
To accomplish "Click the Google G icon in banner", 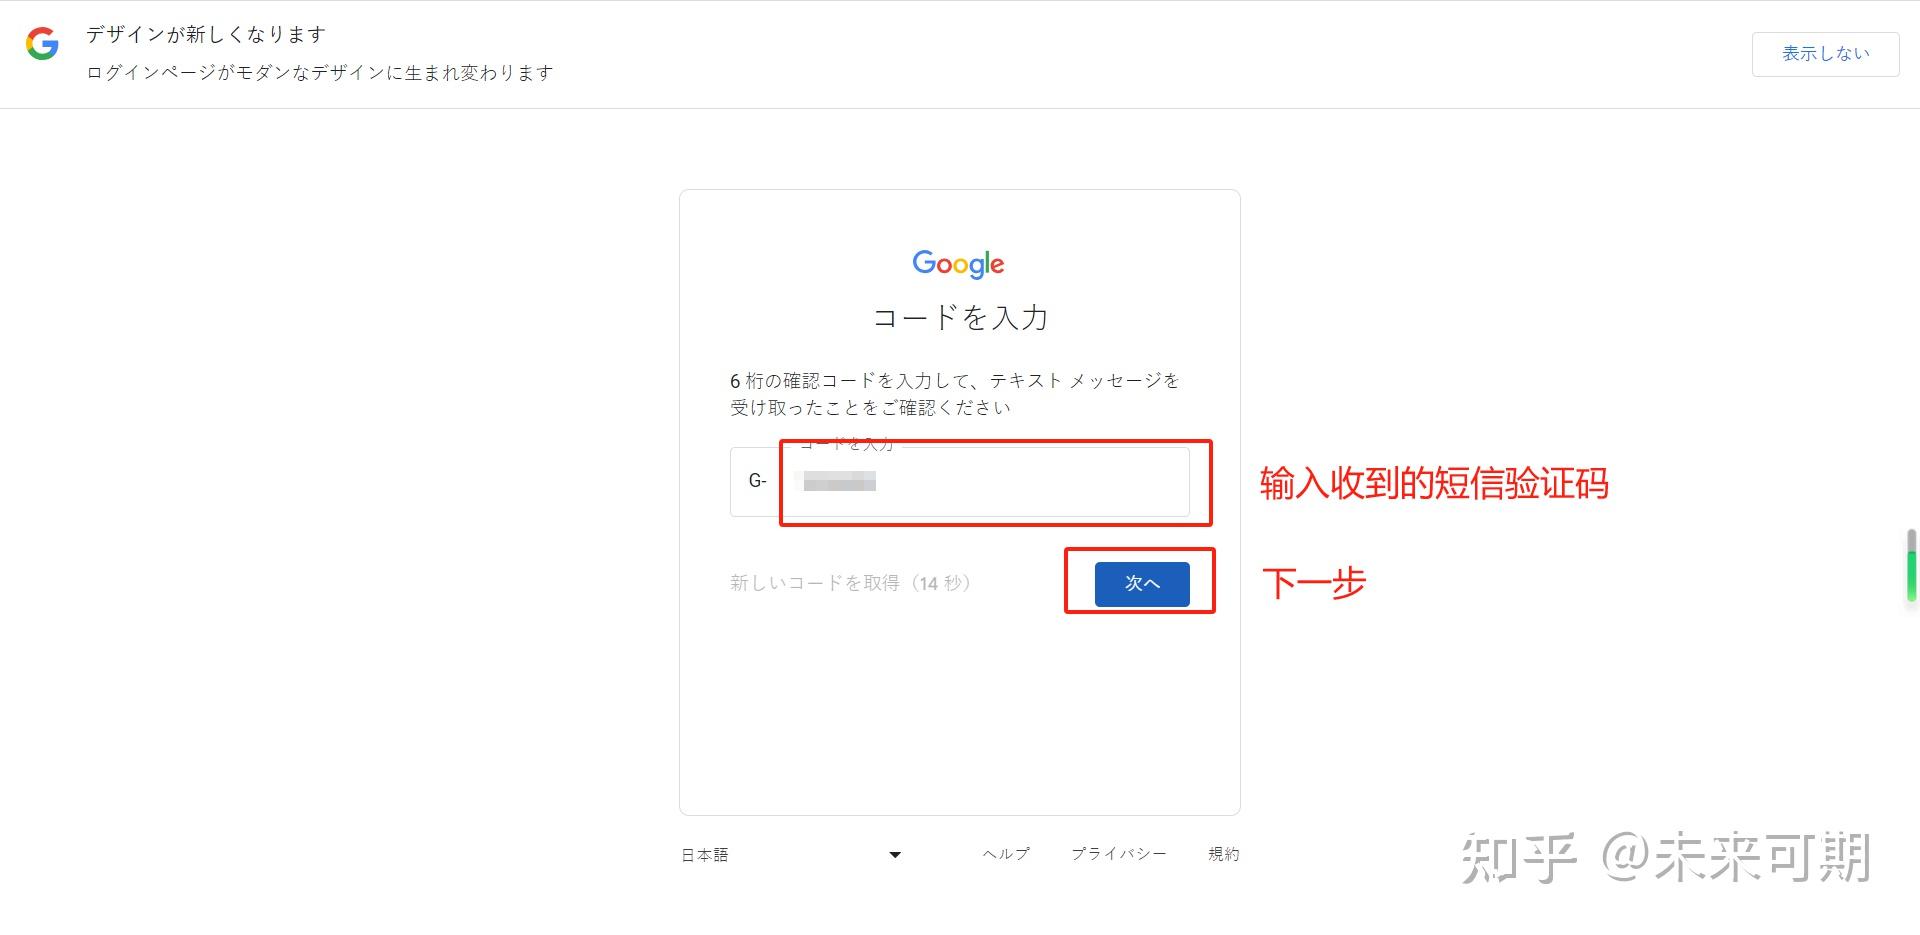I will 42,44.
